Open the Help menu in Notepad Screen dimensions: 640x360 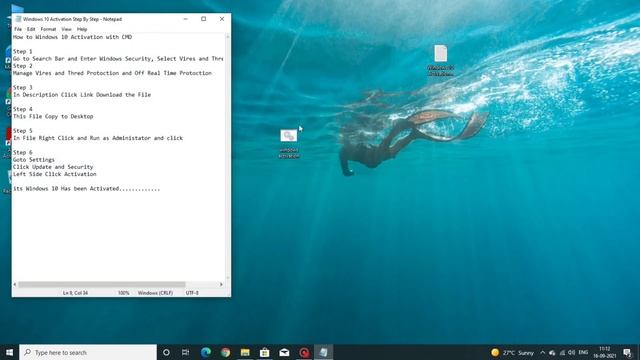pos(82,29)
